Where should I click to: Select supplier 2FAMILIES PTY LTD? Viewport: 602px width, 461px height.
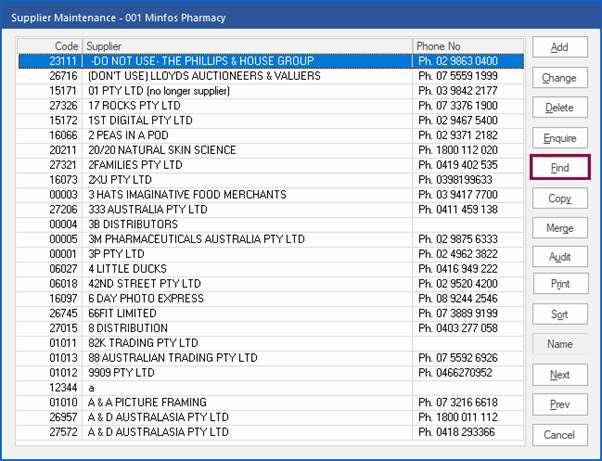point(271,165)
